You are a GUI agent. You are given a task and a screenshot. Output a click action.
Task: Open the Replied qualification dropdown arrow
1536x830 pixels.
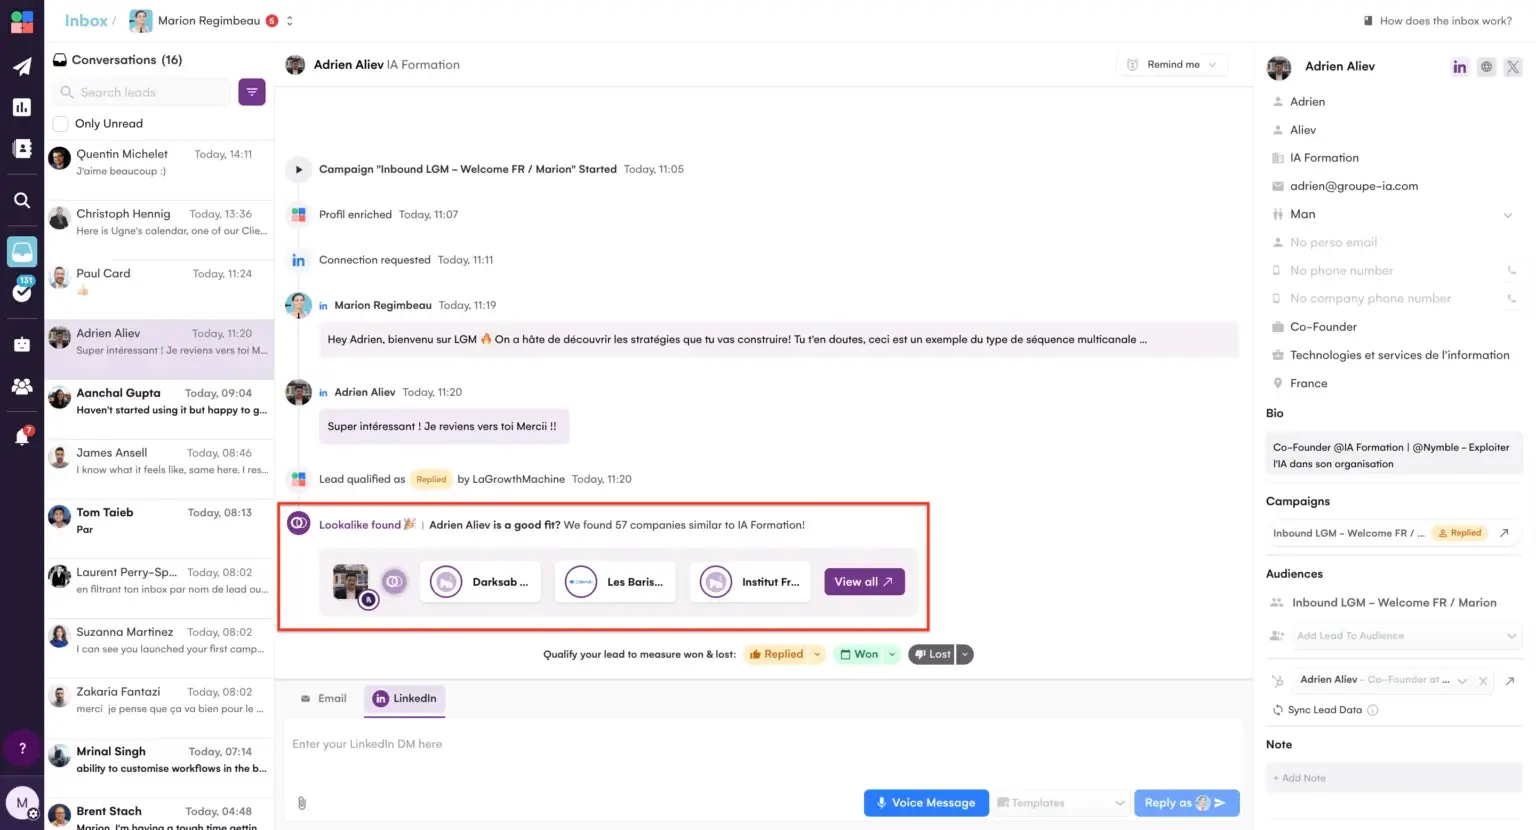817,655
